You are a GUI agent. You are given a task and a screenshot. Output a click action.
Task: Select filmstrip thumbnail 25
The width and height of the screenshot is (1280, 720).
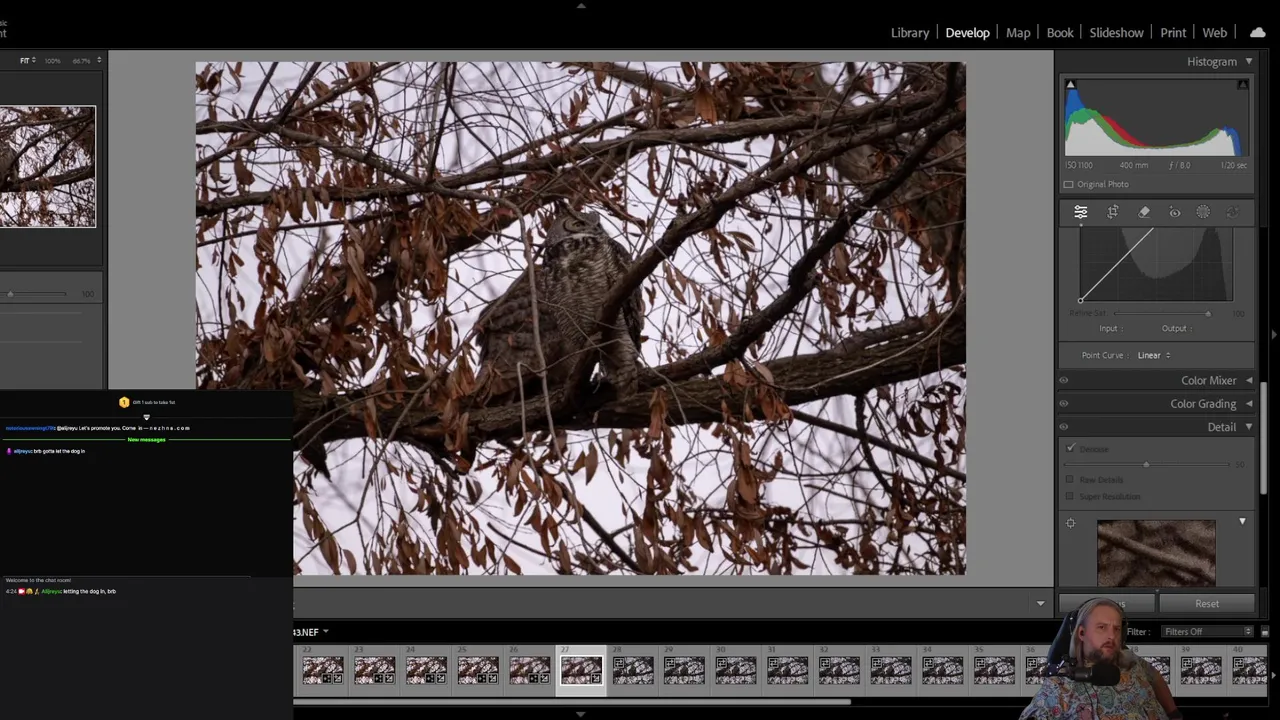coord(478,670)
